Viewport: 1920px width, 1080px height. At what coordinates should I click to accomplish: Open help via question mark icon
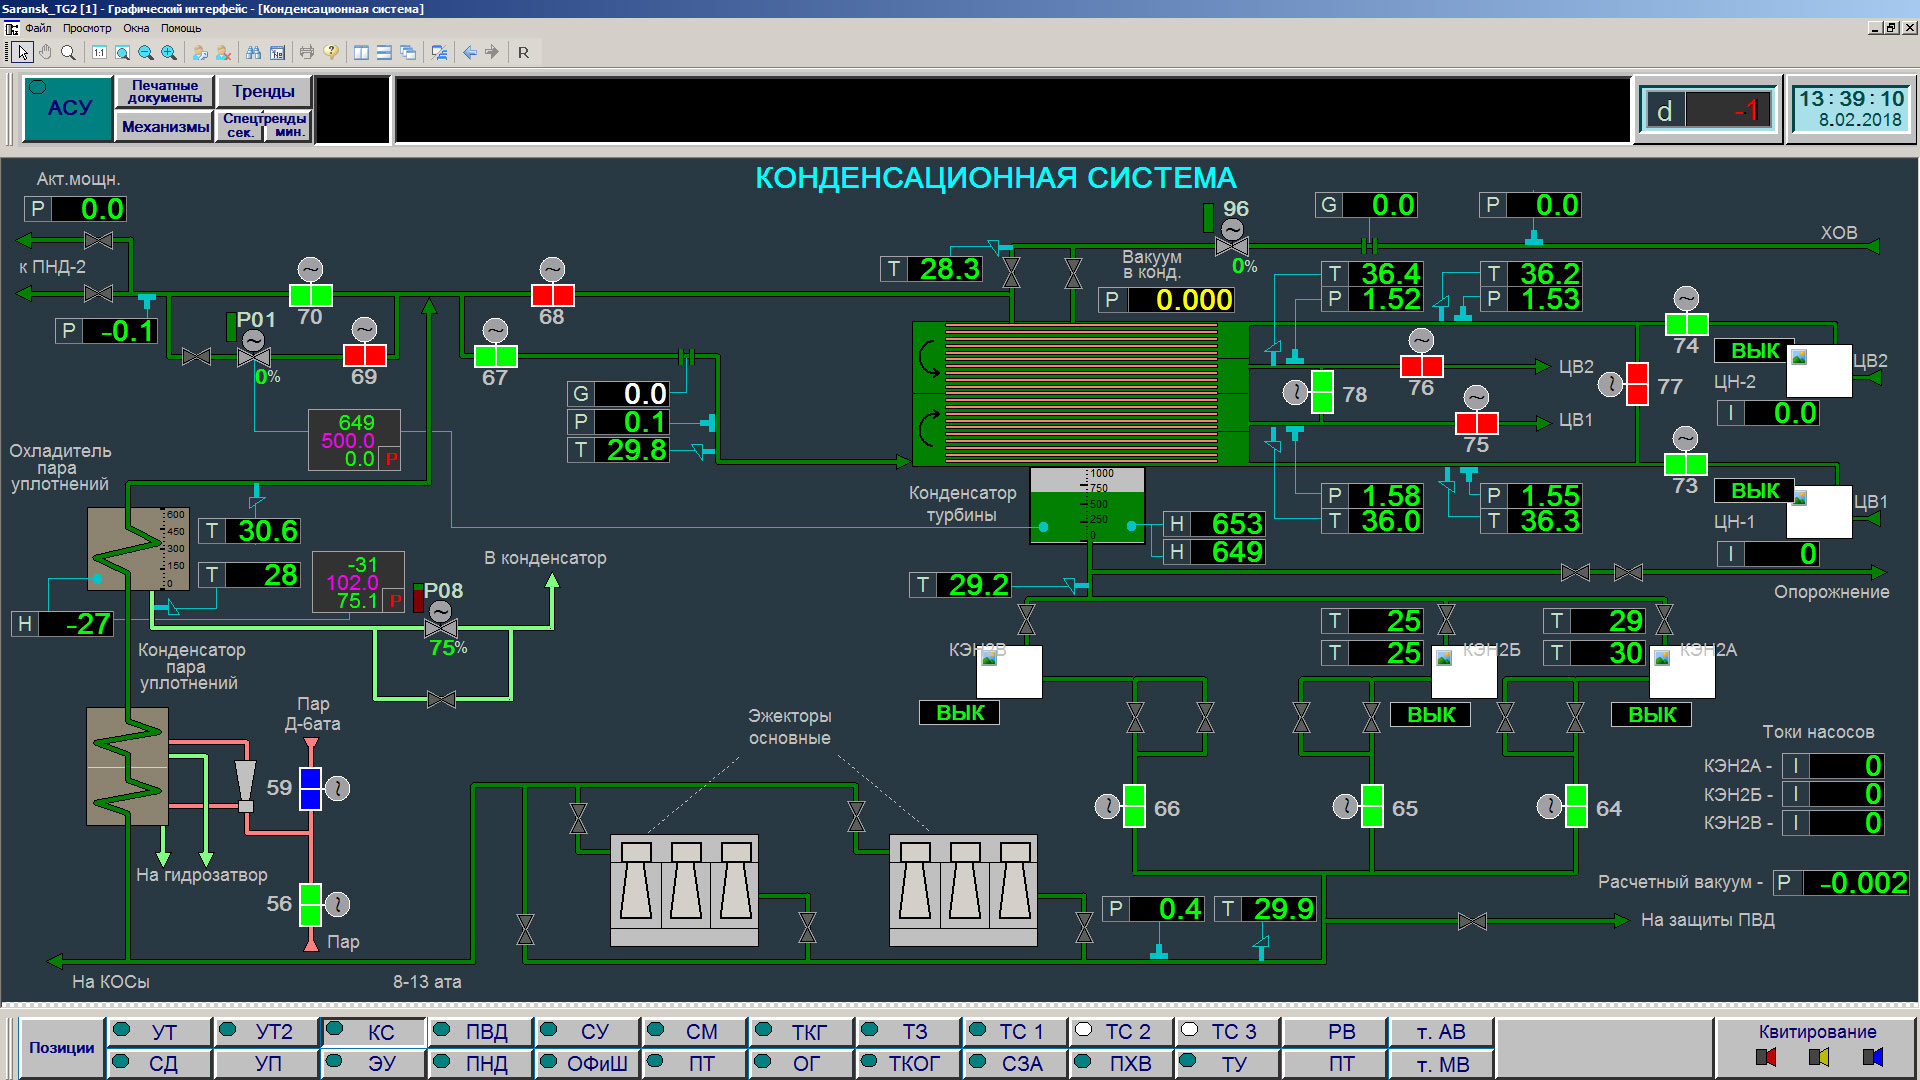[331, 52]
